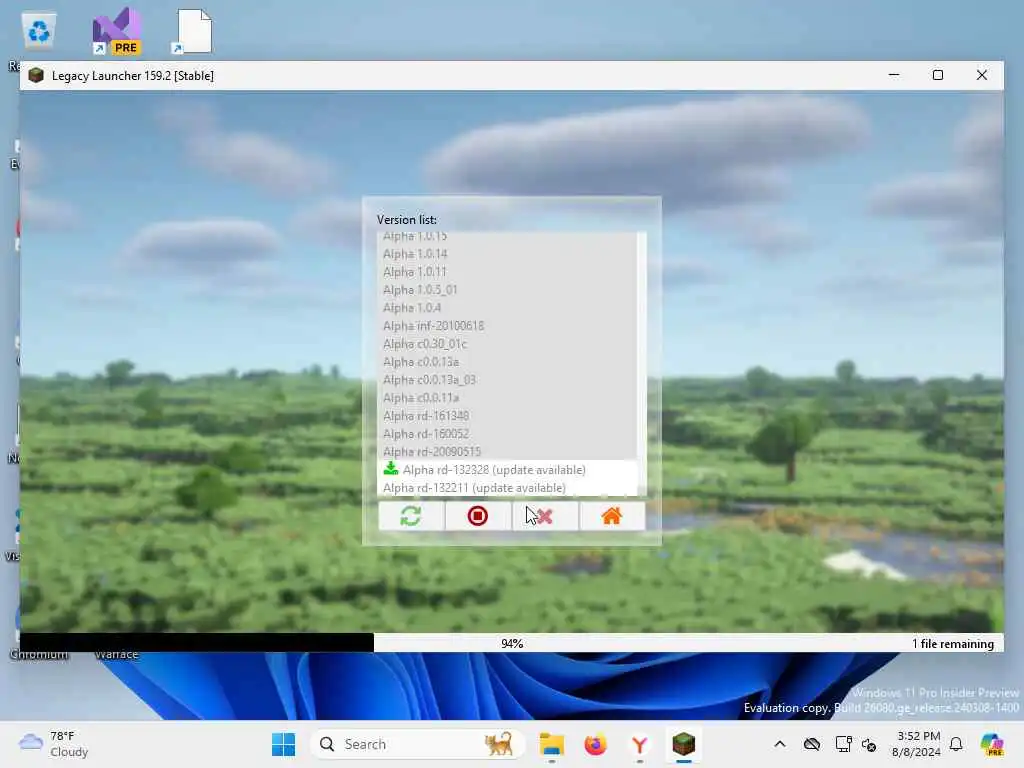Click the crossed-out cloud sync tray icon
1024x768 pixels.
click(x=812, y=744)
